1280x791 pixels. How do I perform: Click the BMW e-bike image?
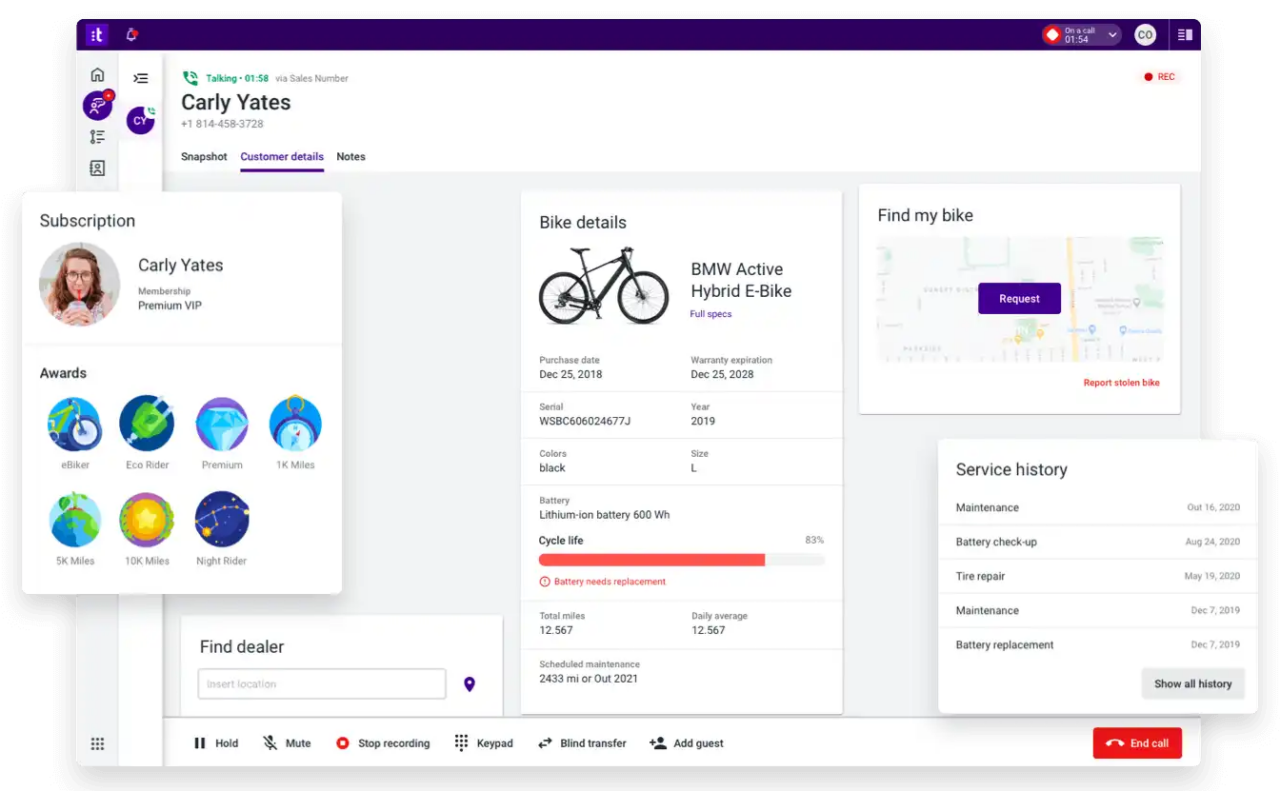pyautogui.click(x=604, y=285)
